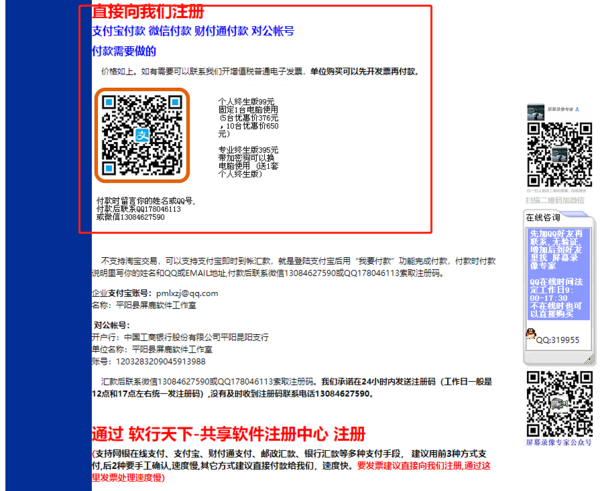This screenshot has width=600, height=491.
Task: Open QQ:319955 chat link
Action: pyautogui.click(x=558, y=340)
